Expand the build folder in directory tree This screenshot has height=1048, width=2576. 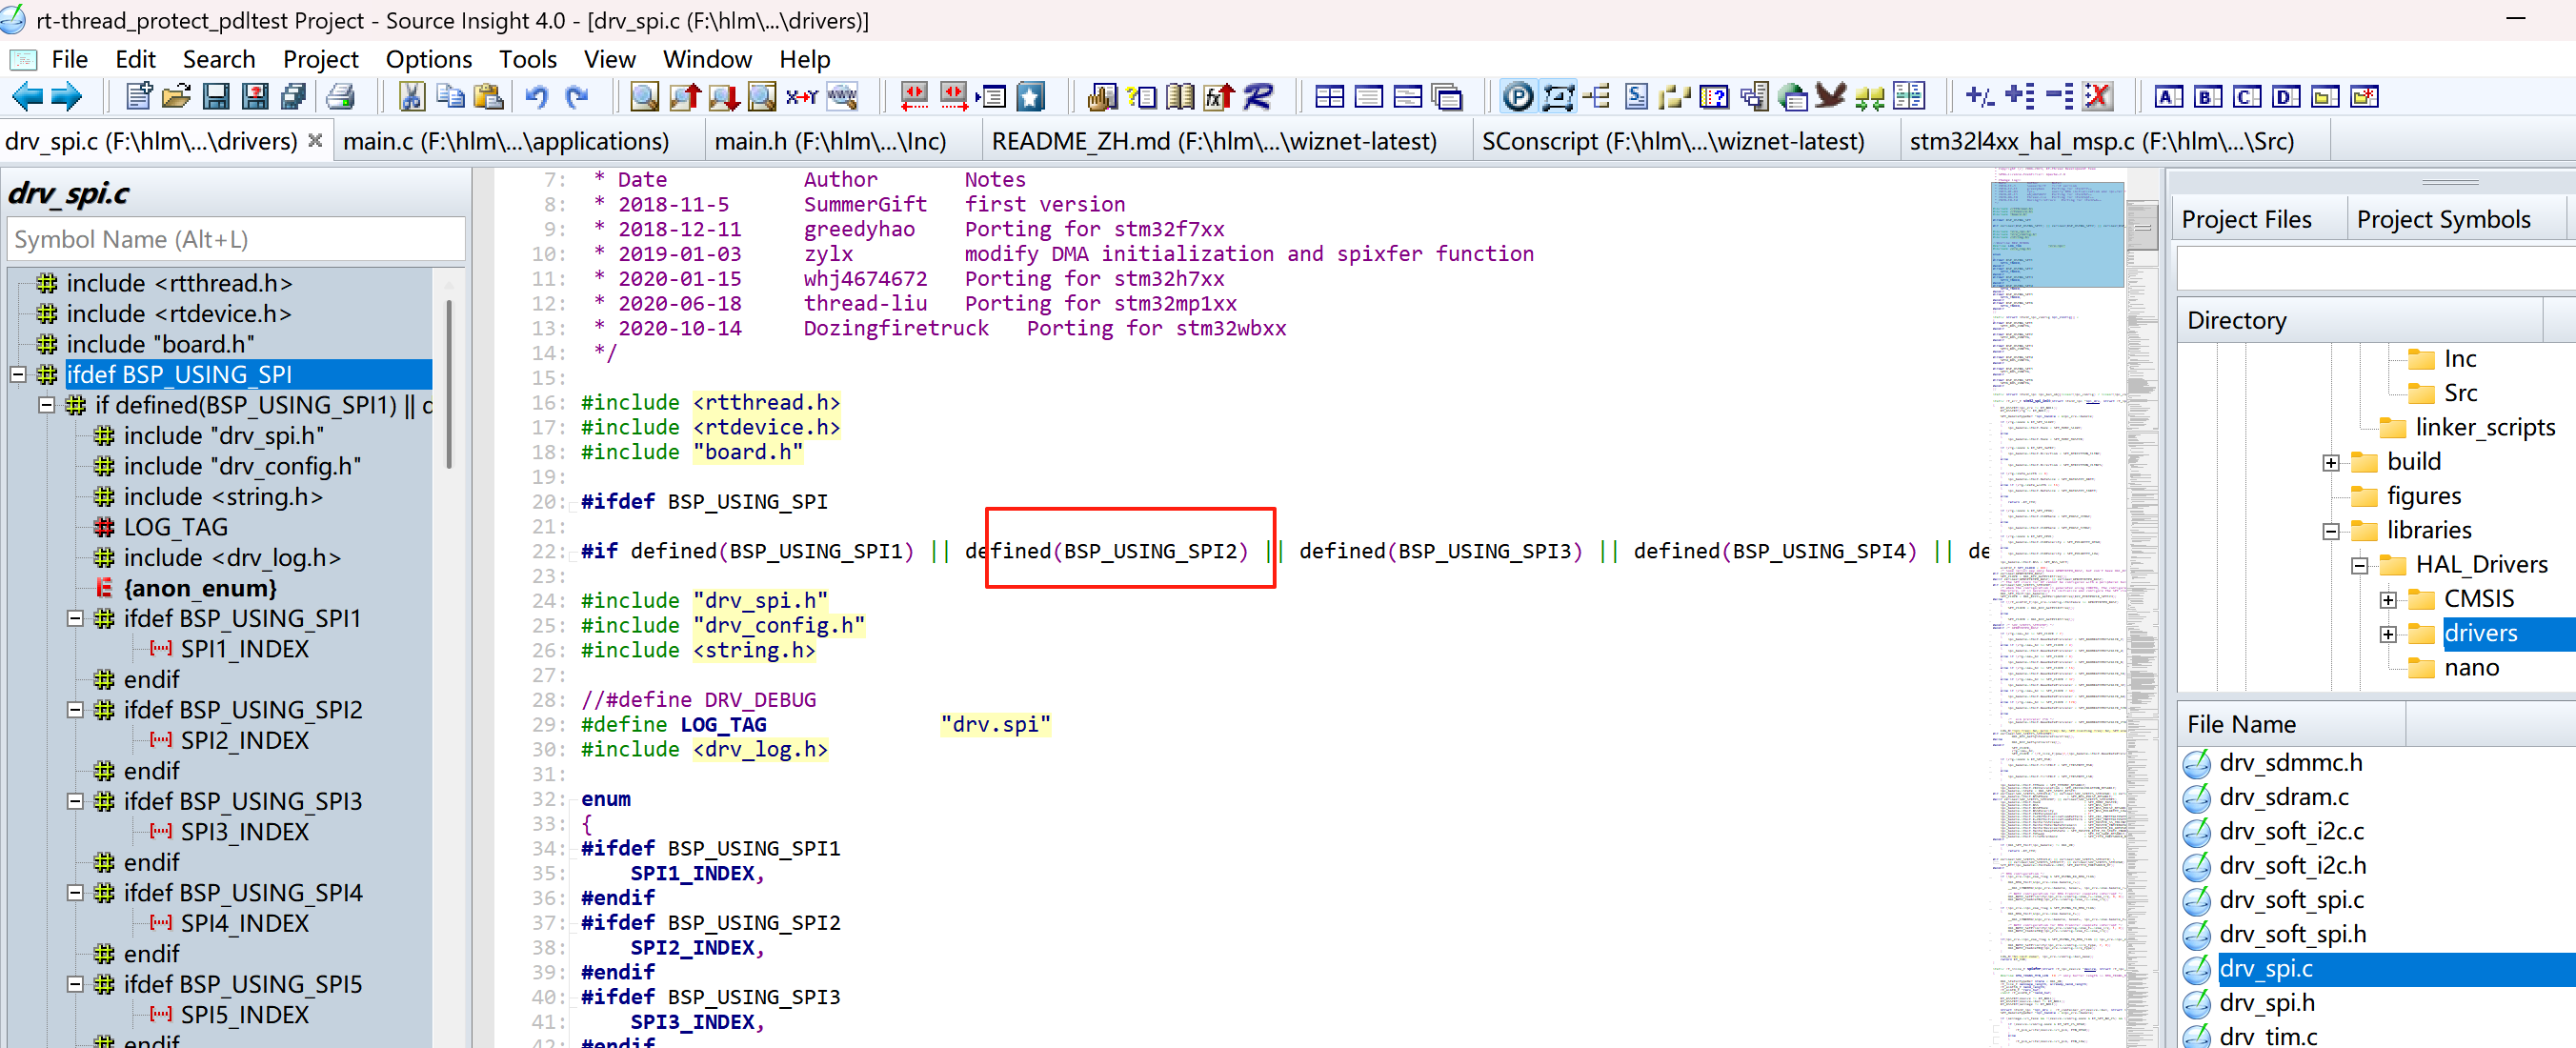click(x=2330, y=462)
